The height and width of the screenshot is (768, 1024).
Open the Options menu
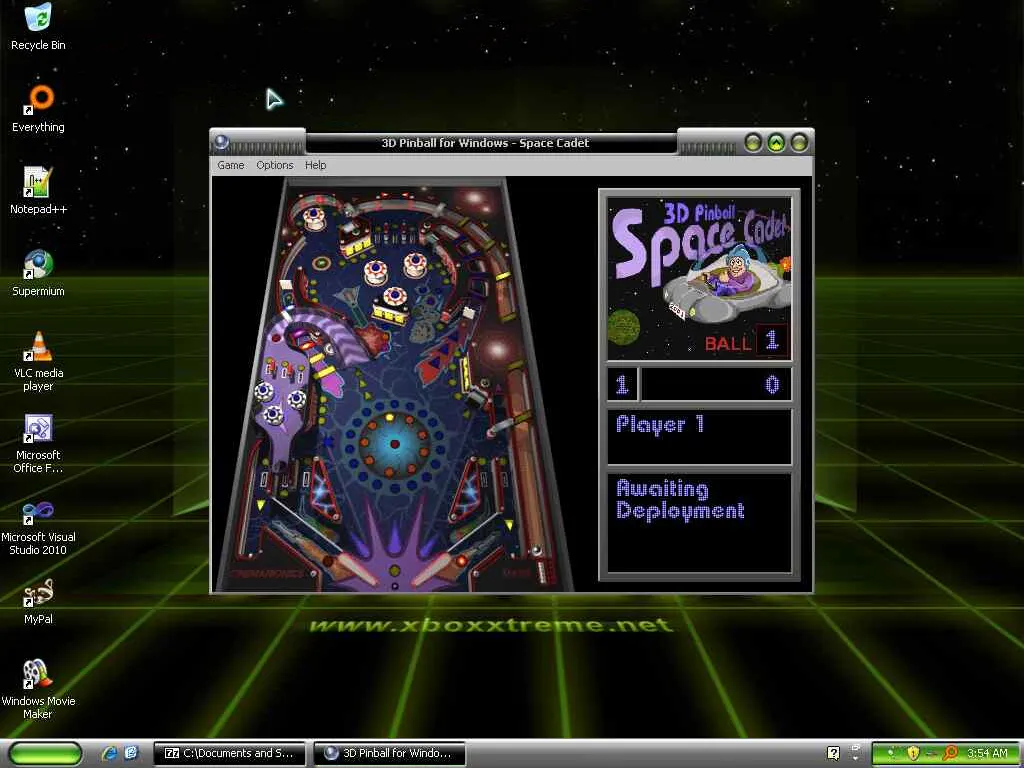(x=274, y=165)
